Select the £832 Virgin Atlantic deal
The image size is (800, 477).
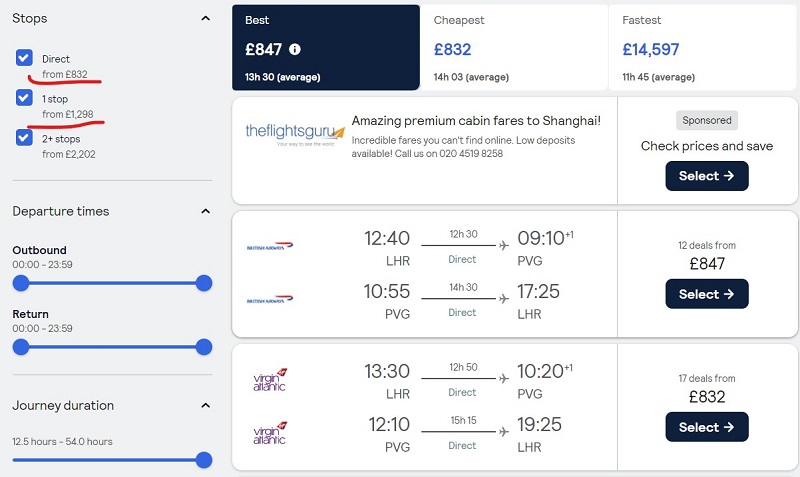(707, 427)
